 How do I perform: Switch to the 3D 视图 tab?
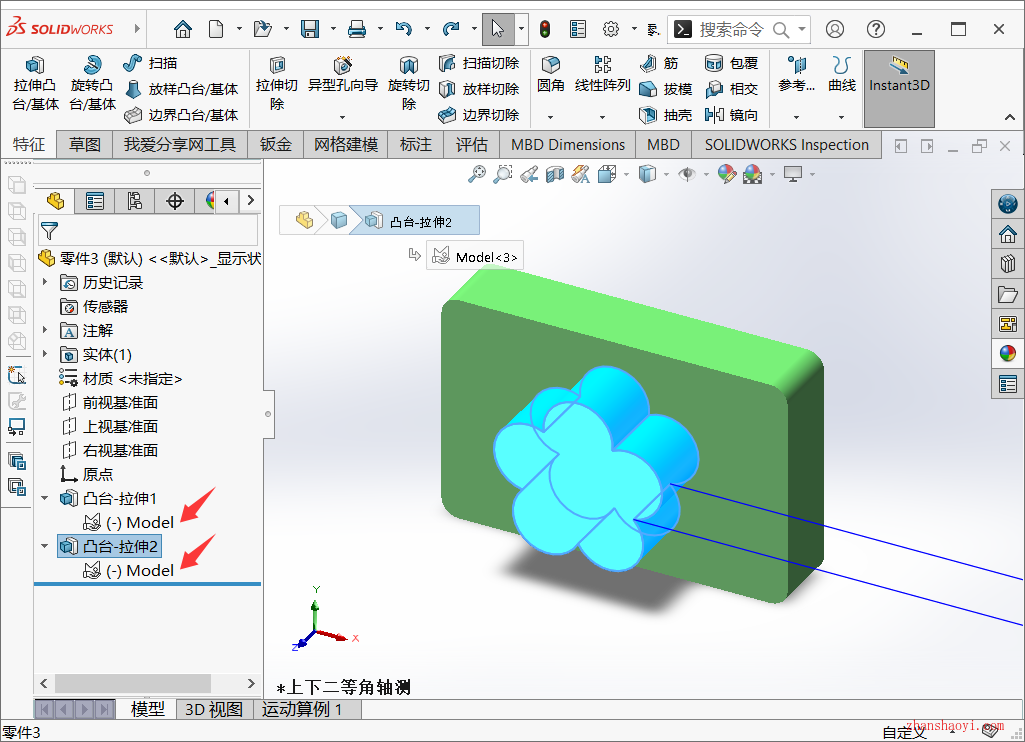point(212,708)
